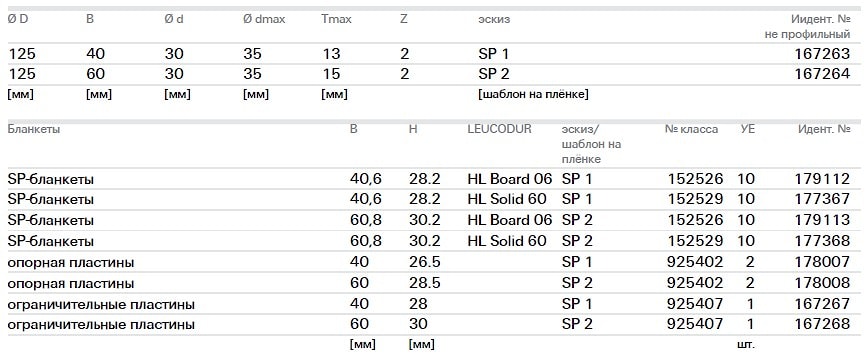Click SP 1 sketch in top table

[494, 54]
